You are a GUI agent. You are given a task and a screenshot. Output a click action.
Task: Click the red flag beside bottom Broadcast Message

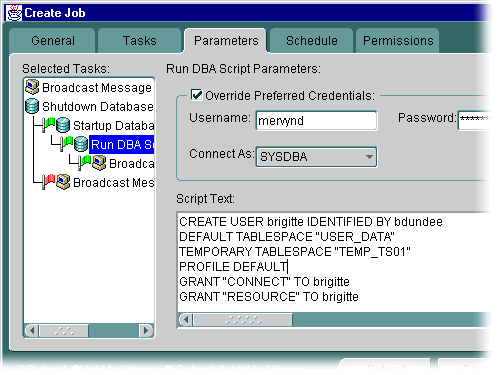point(49,181)
